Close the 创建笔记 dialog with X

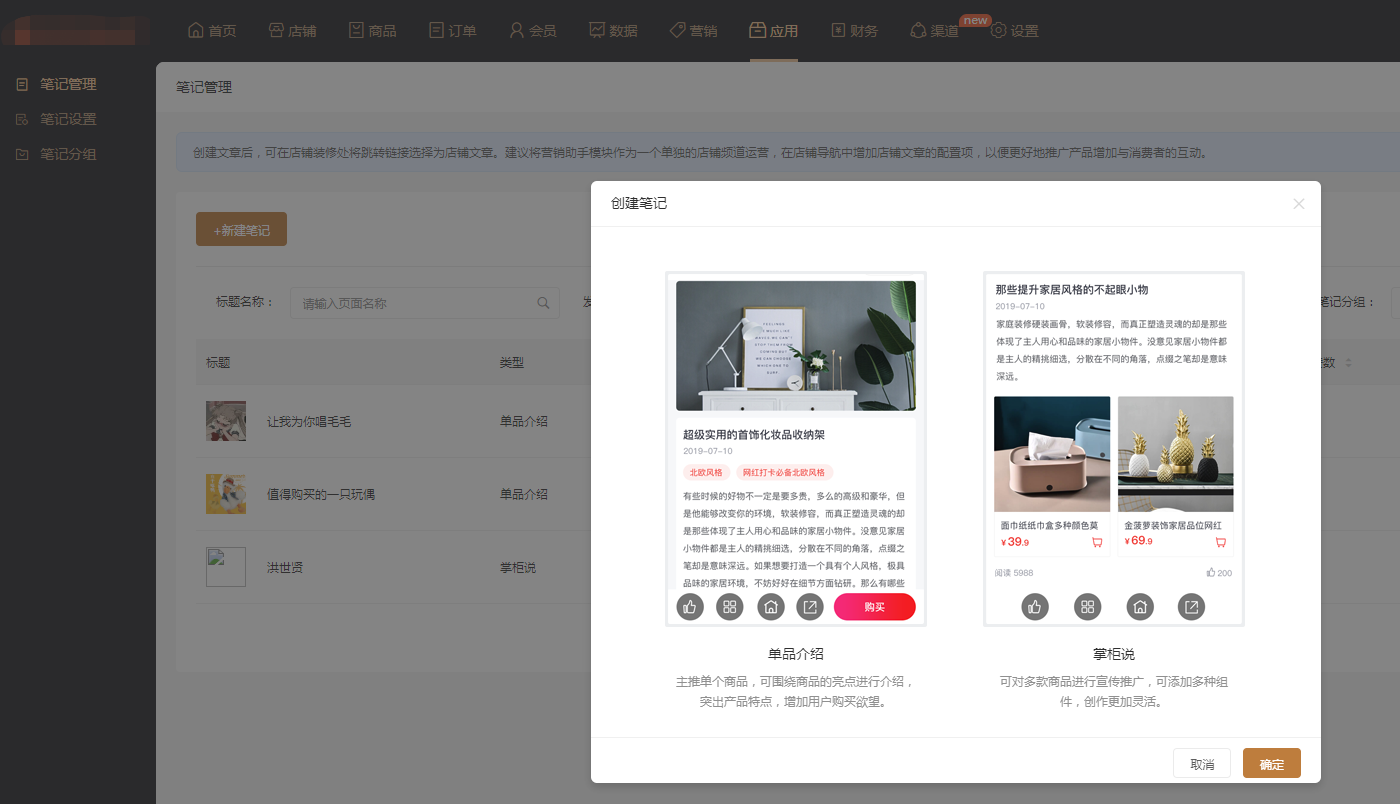point(1299,204)
